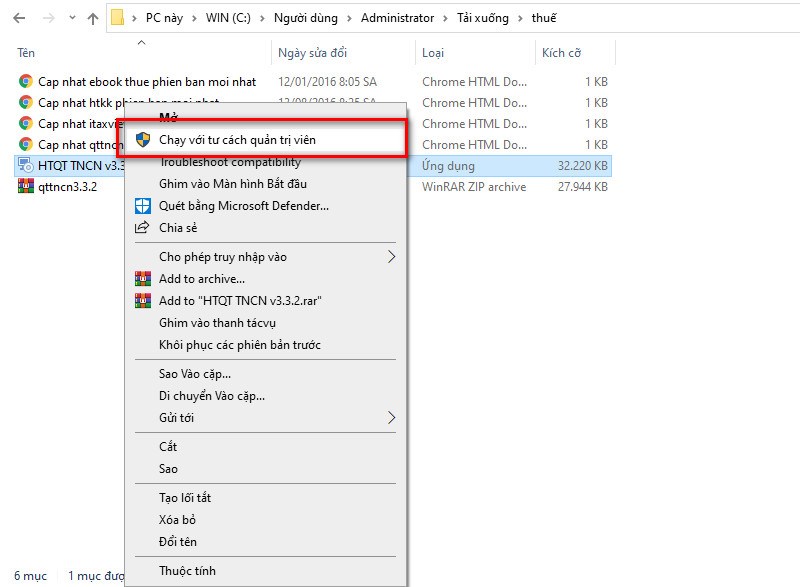Expand the Gửi tới submenu arrow
This screenshot has width=800, height=587.
coord(391,418)
